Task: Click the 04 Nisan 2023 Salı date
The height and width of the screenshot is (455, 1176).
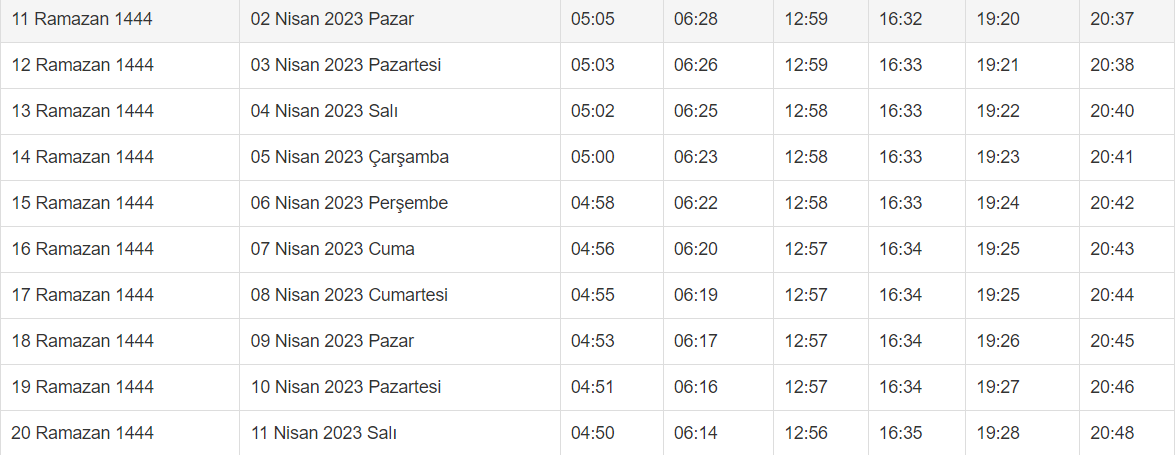Action: click(324, 111)
